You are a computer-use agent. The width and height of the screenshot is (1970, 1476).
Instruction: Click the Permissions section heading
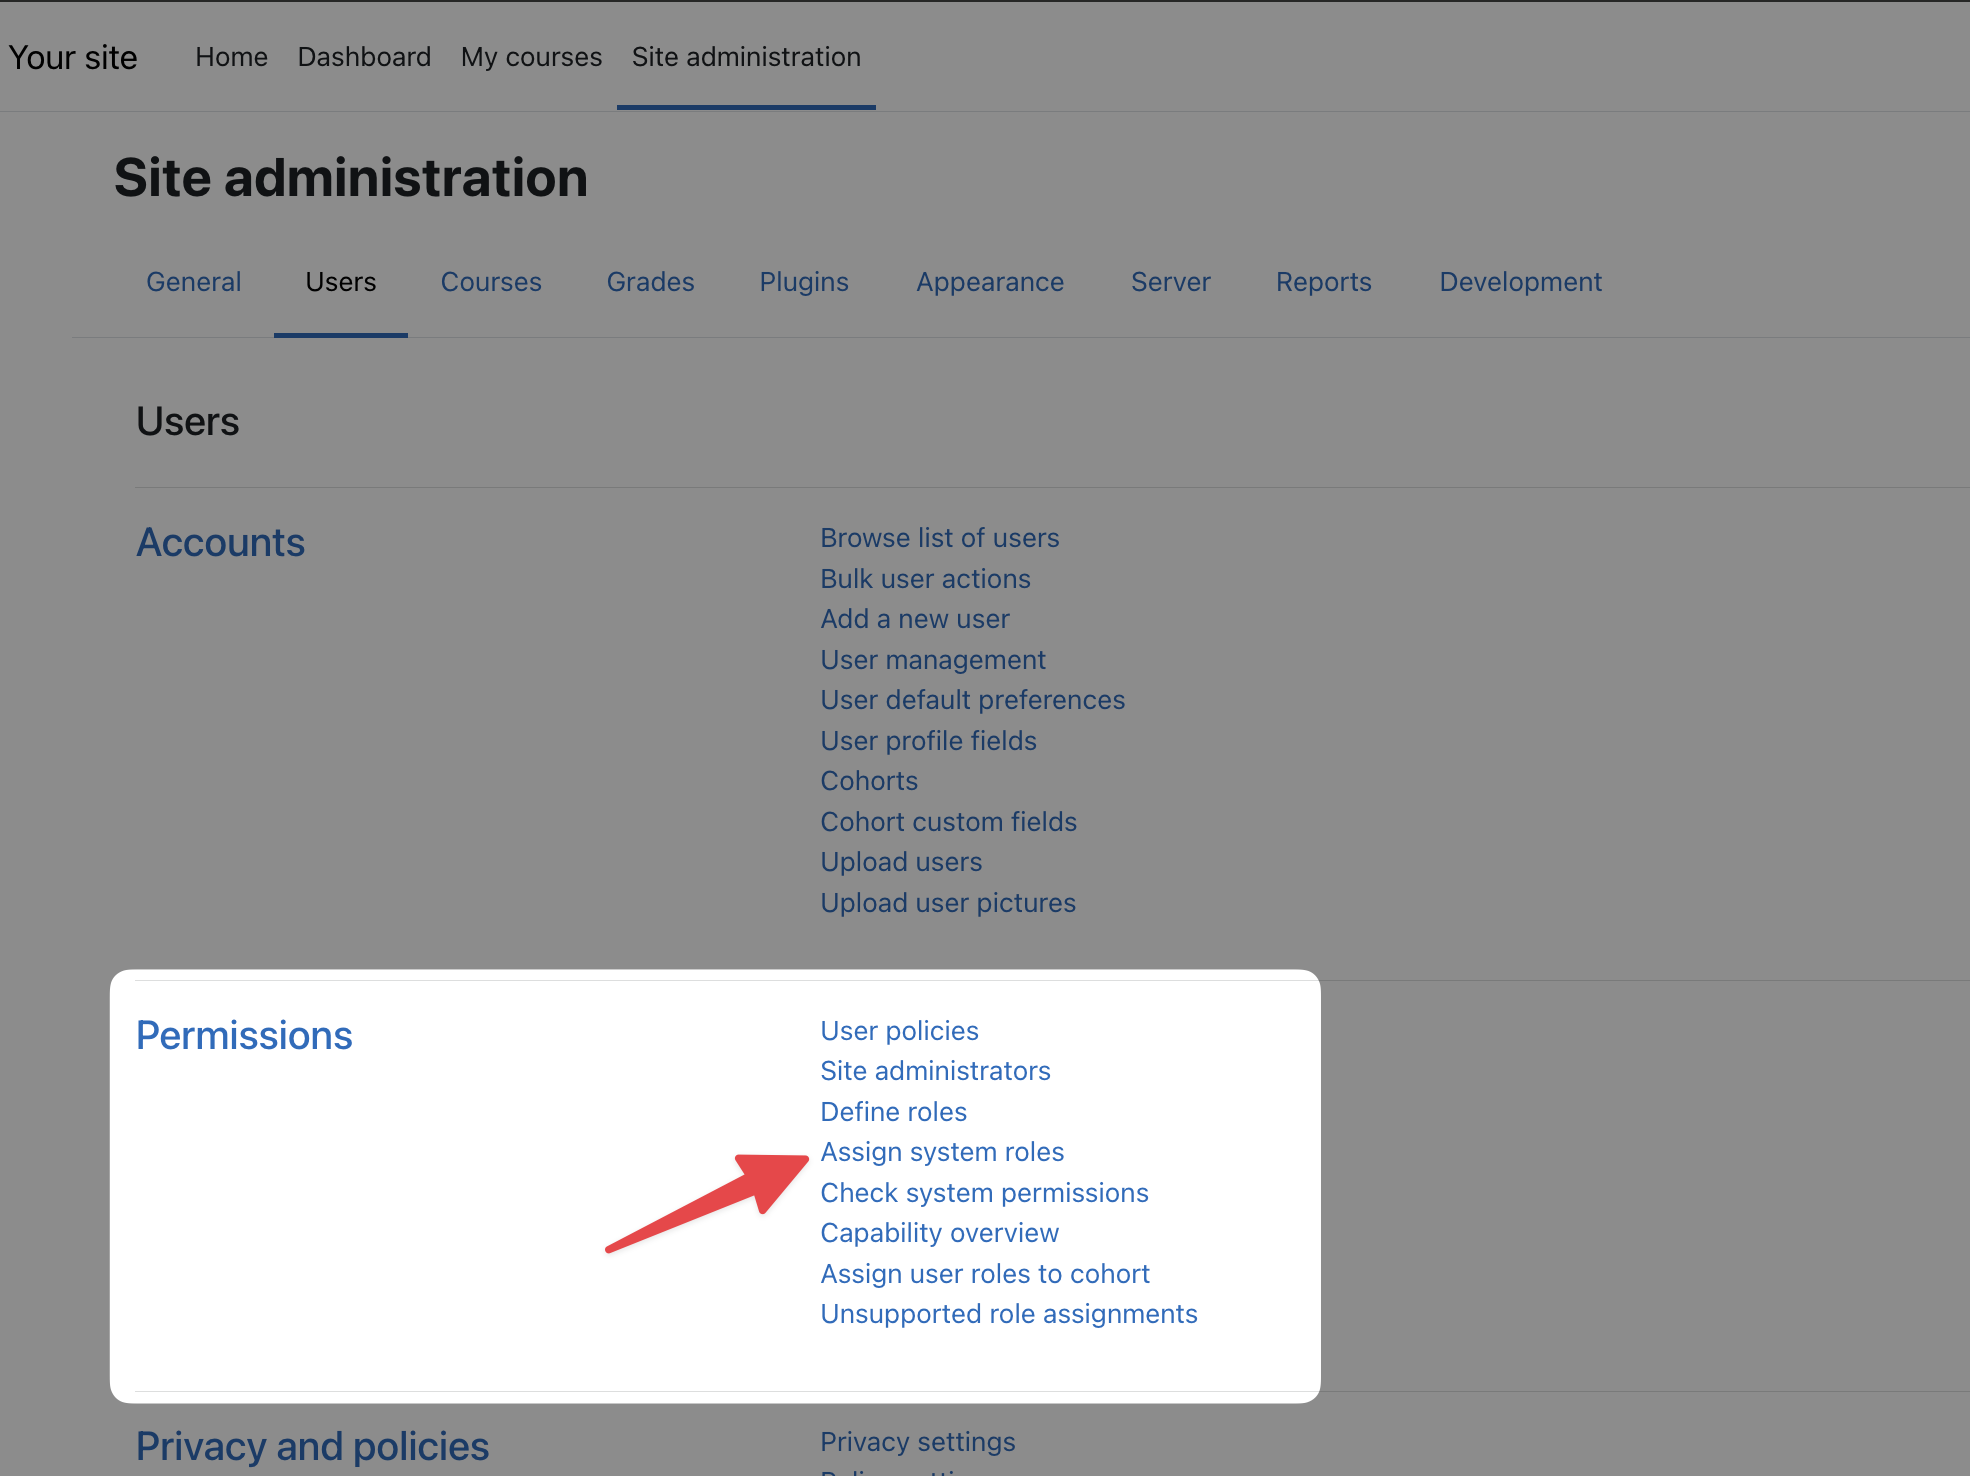point(244,1036)
